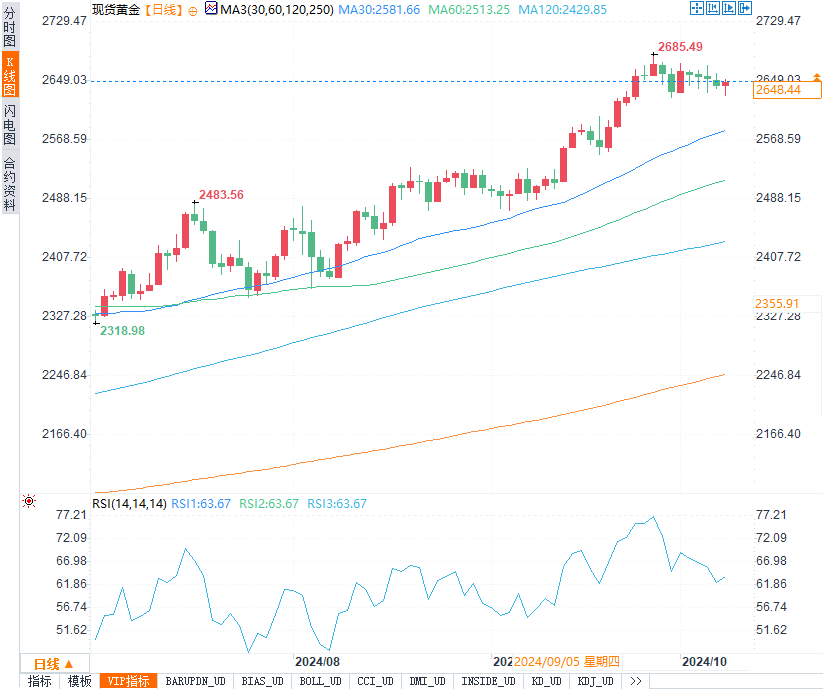Open the 合约资料 side tab
Screen dimensions: 823x689
tap(9, 183)
